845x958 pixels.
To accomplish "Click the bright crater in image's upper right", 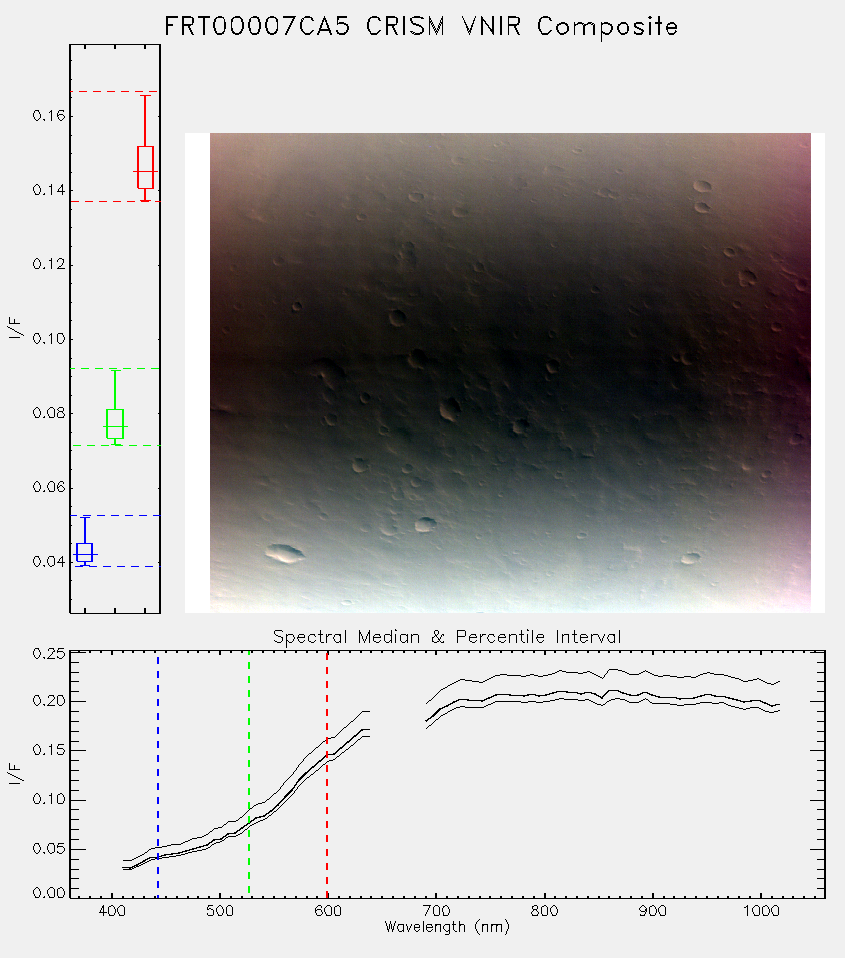I will (702, 186).
